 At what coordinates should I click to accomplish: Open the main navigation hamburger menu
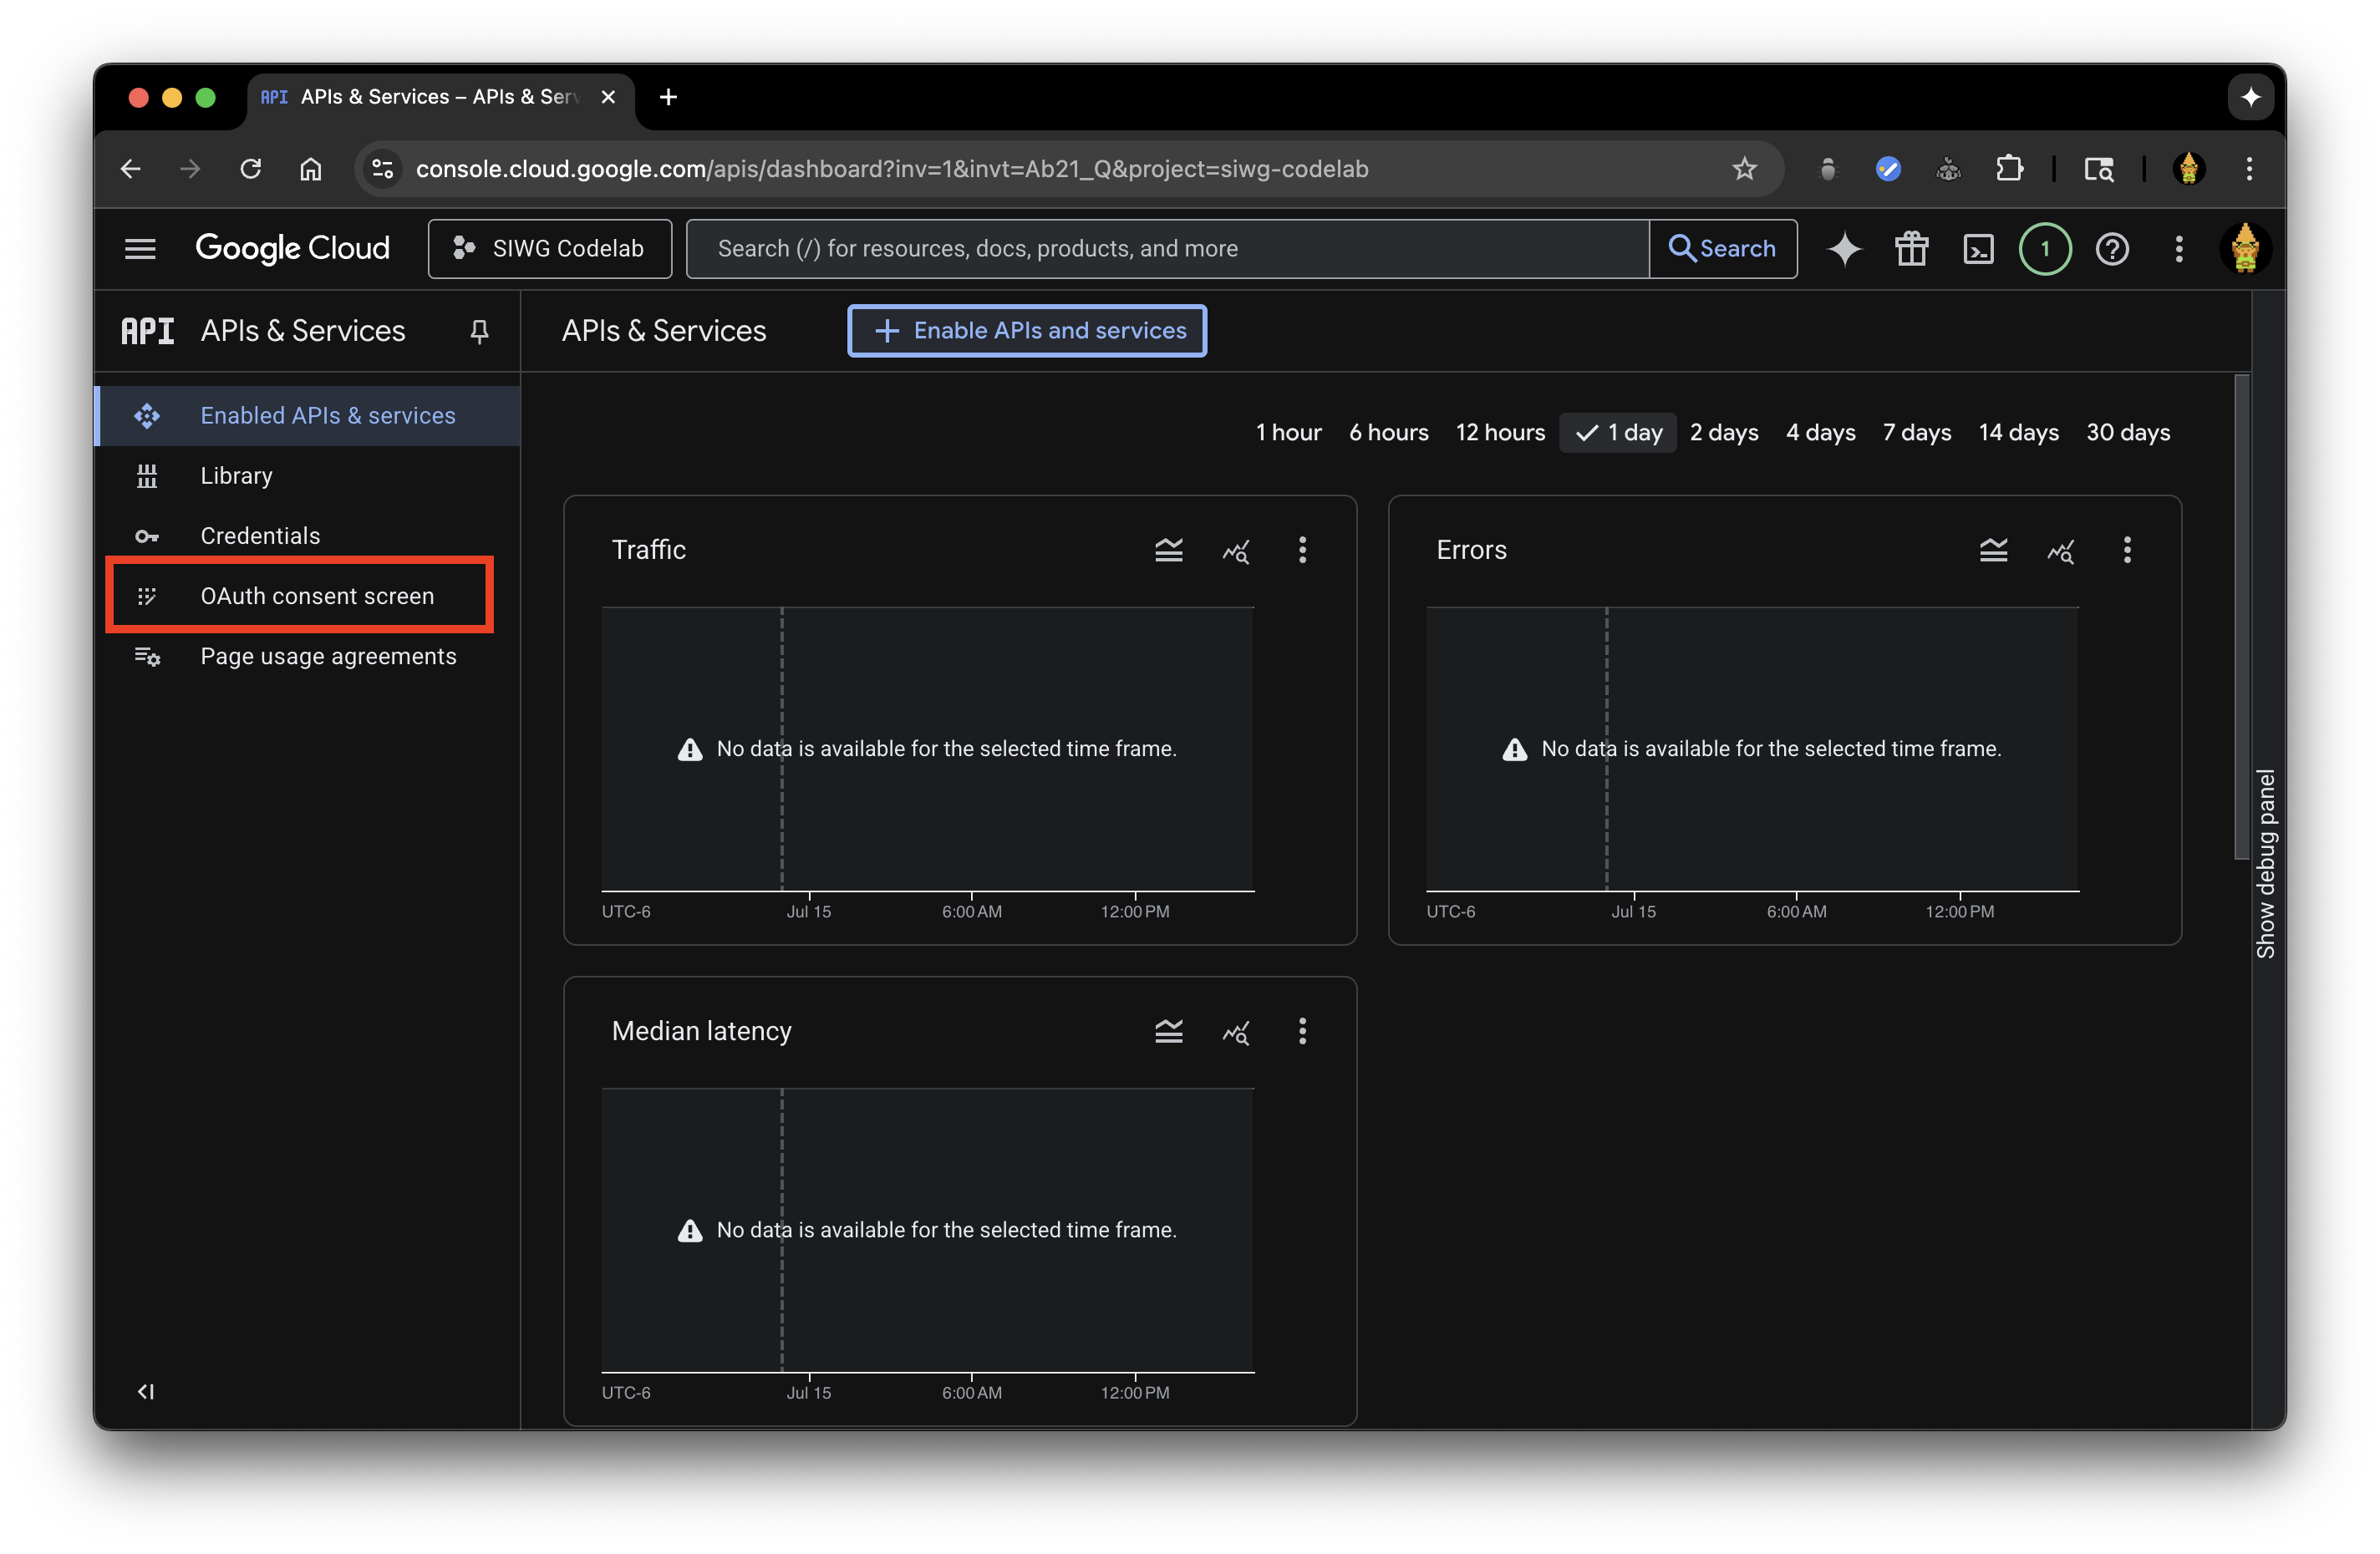(139, 249)
